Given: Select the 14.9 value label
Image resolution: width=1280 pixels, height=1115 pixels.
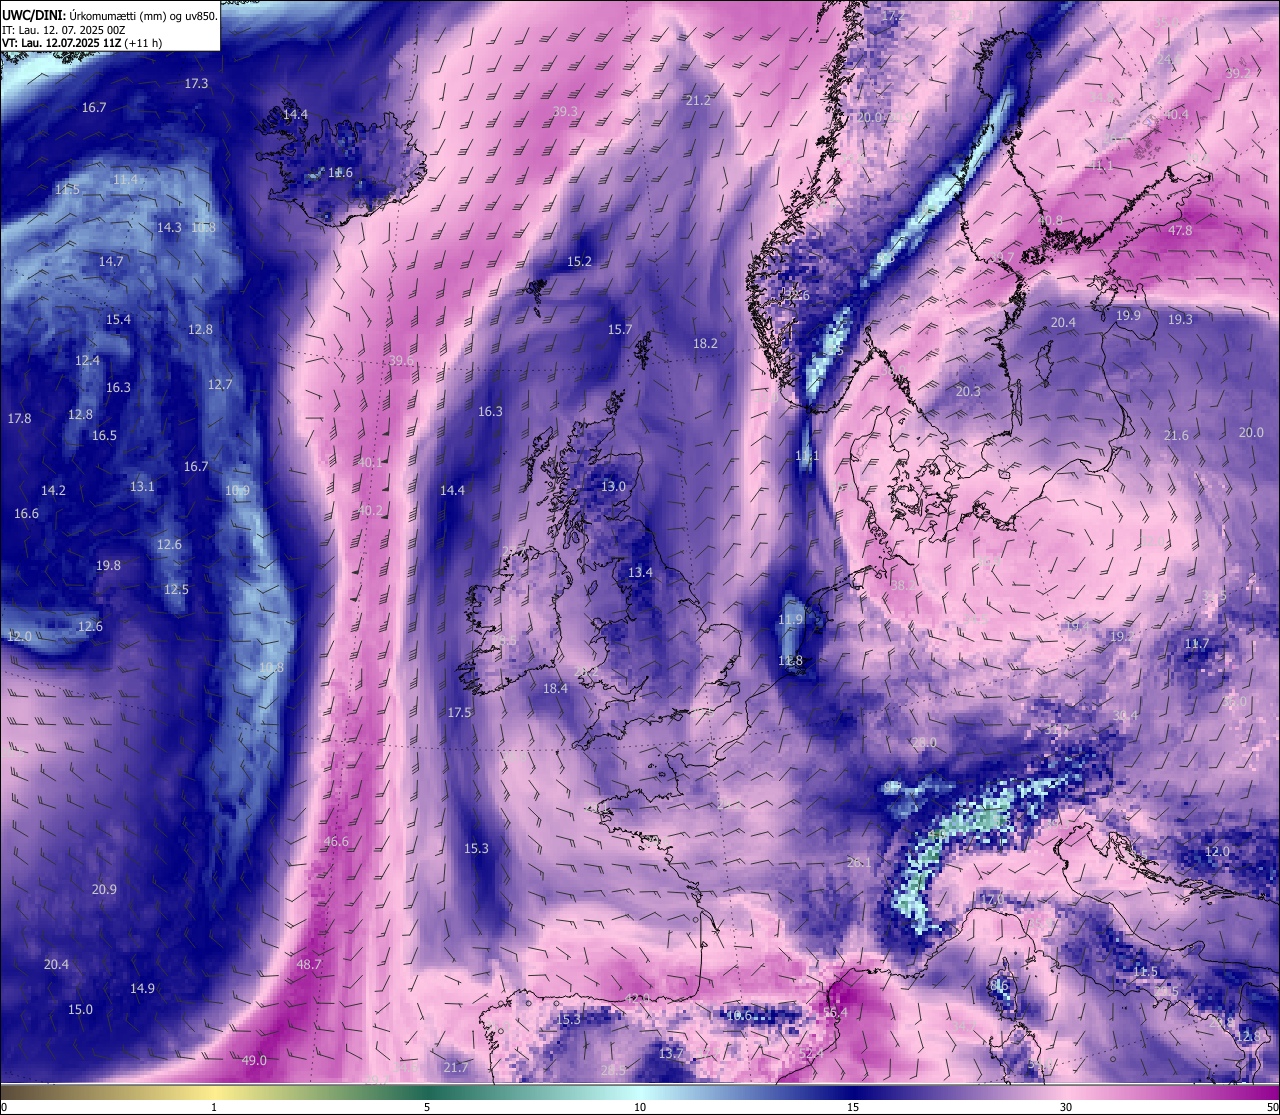Looking at the screenshot, I should tap(142, 989).
